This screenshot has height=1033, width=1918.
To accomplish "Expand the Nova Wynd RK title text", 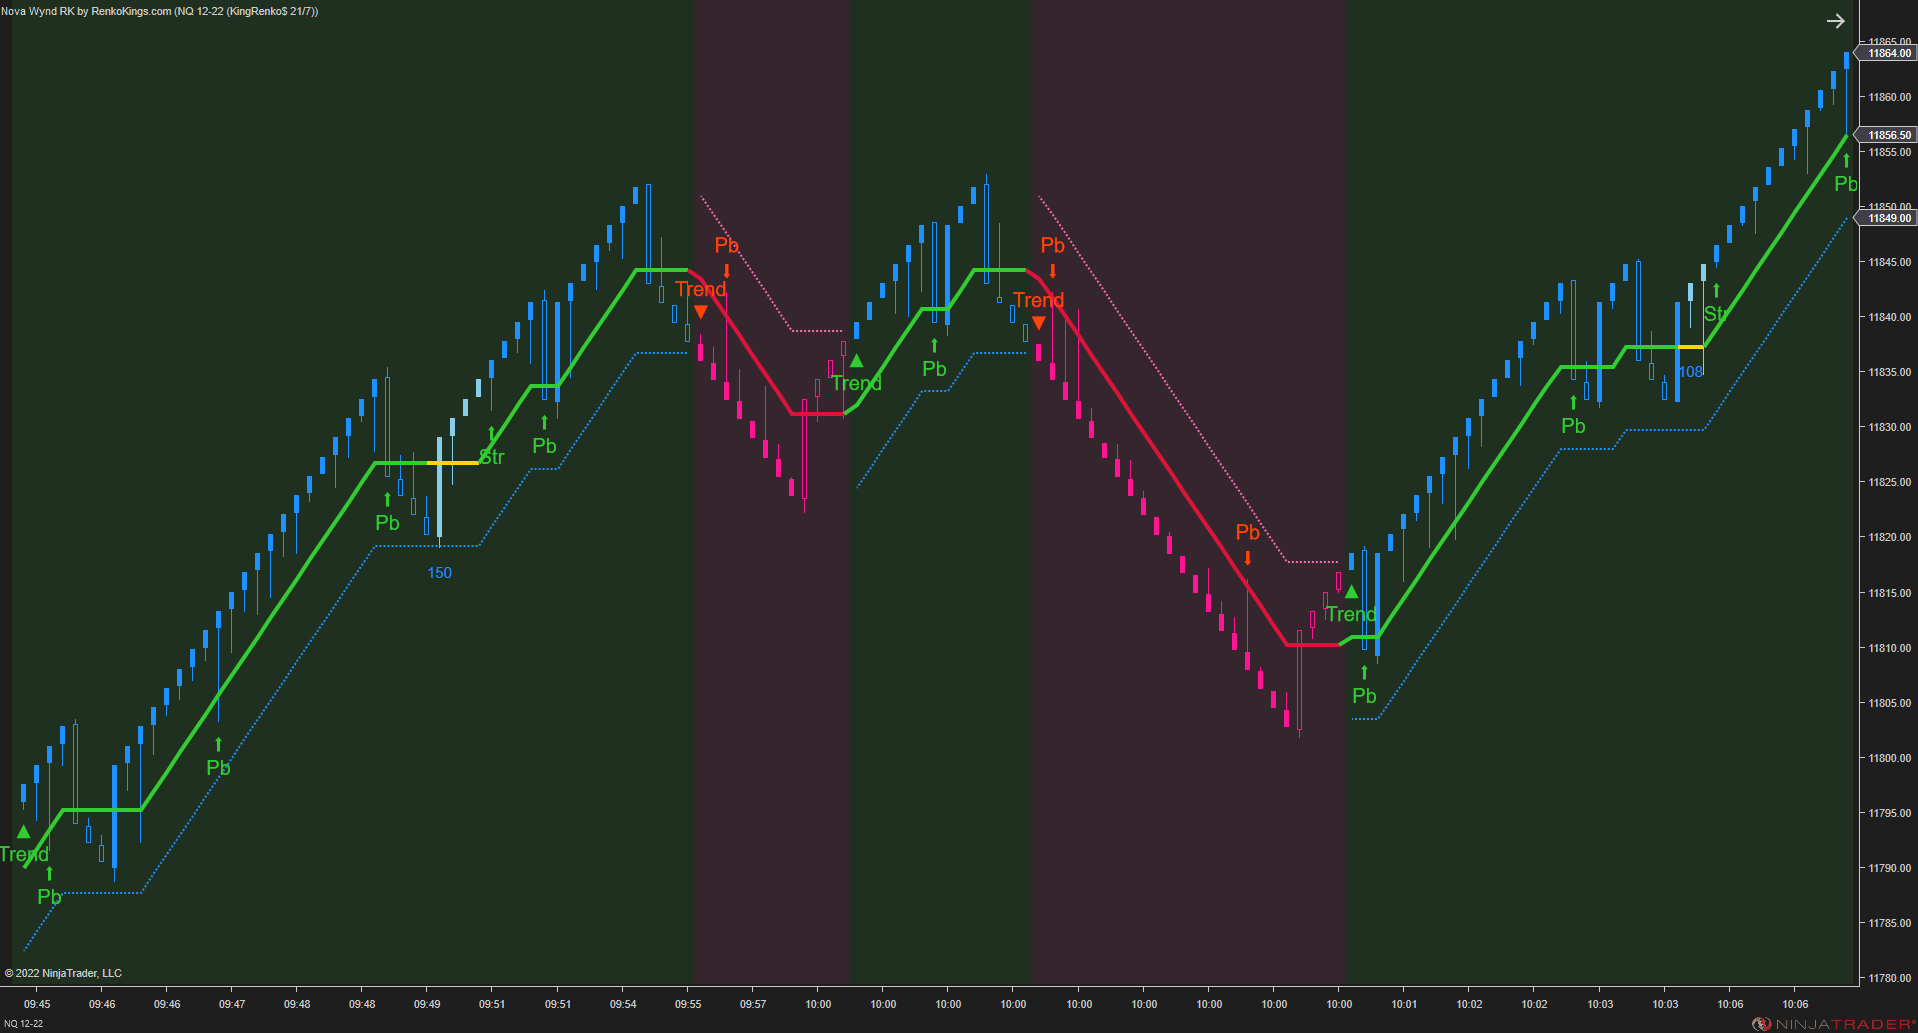I will pyautogui.click(x=160, y=12).
